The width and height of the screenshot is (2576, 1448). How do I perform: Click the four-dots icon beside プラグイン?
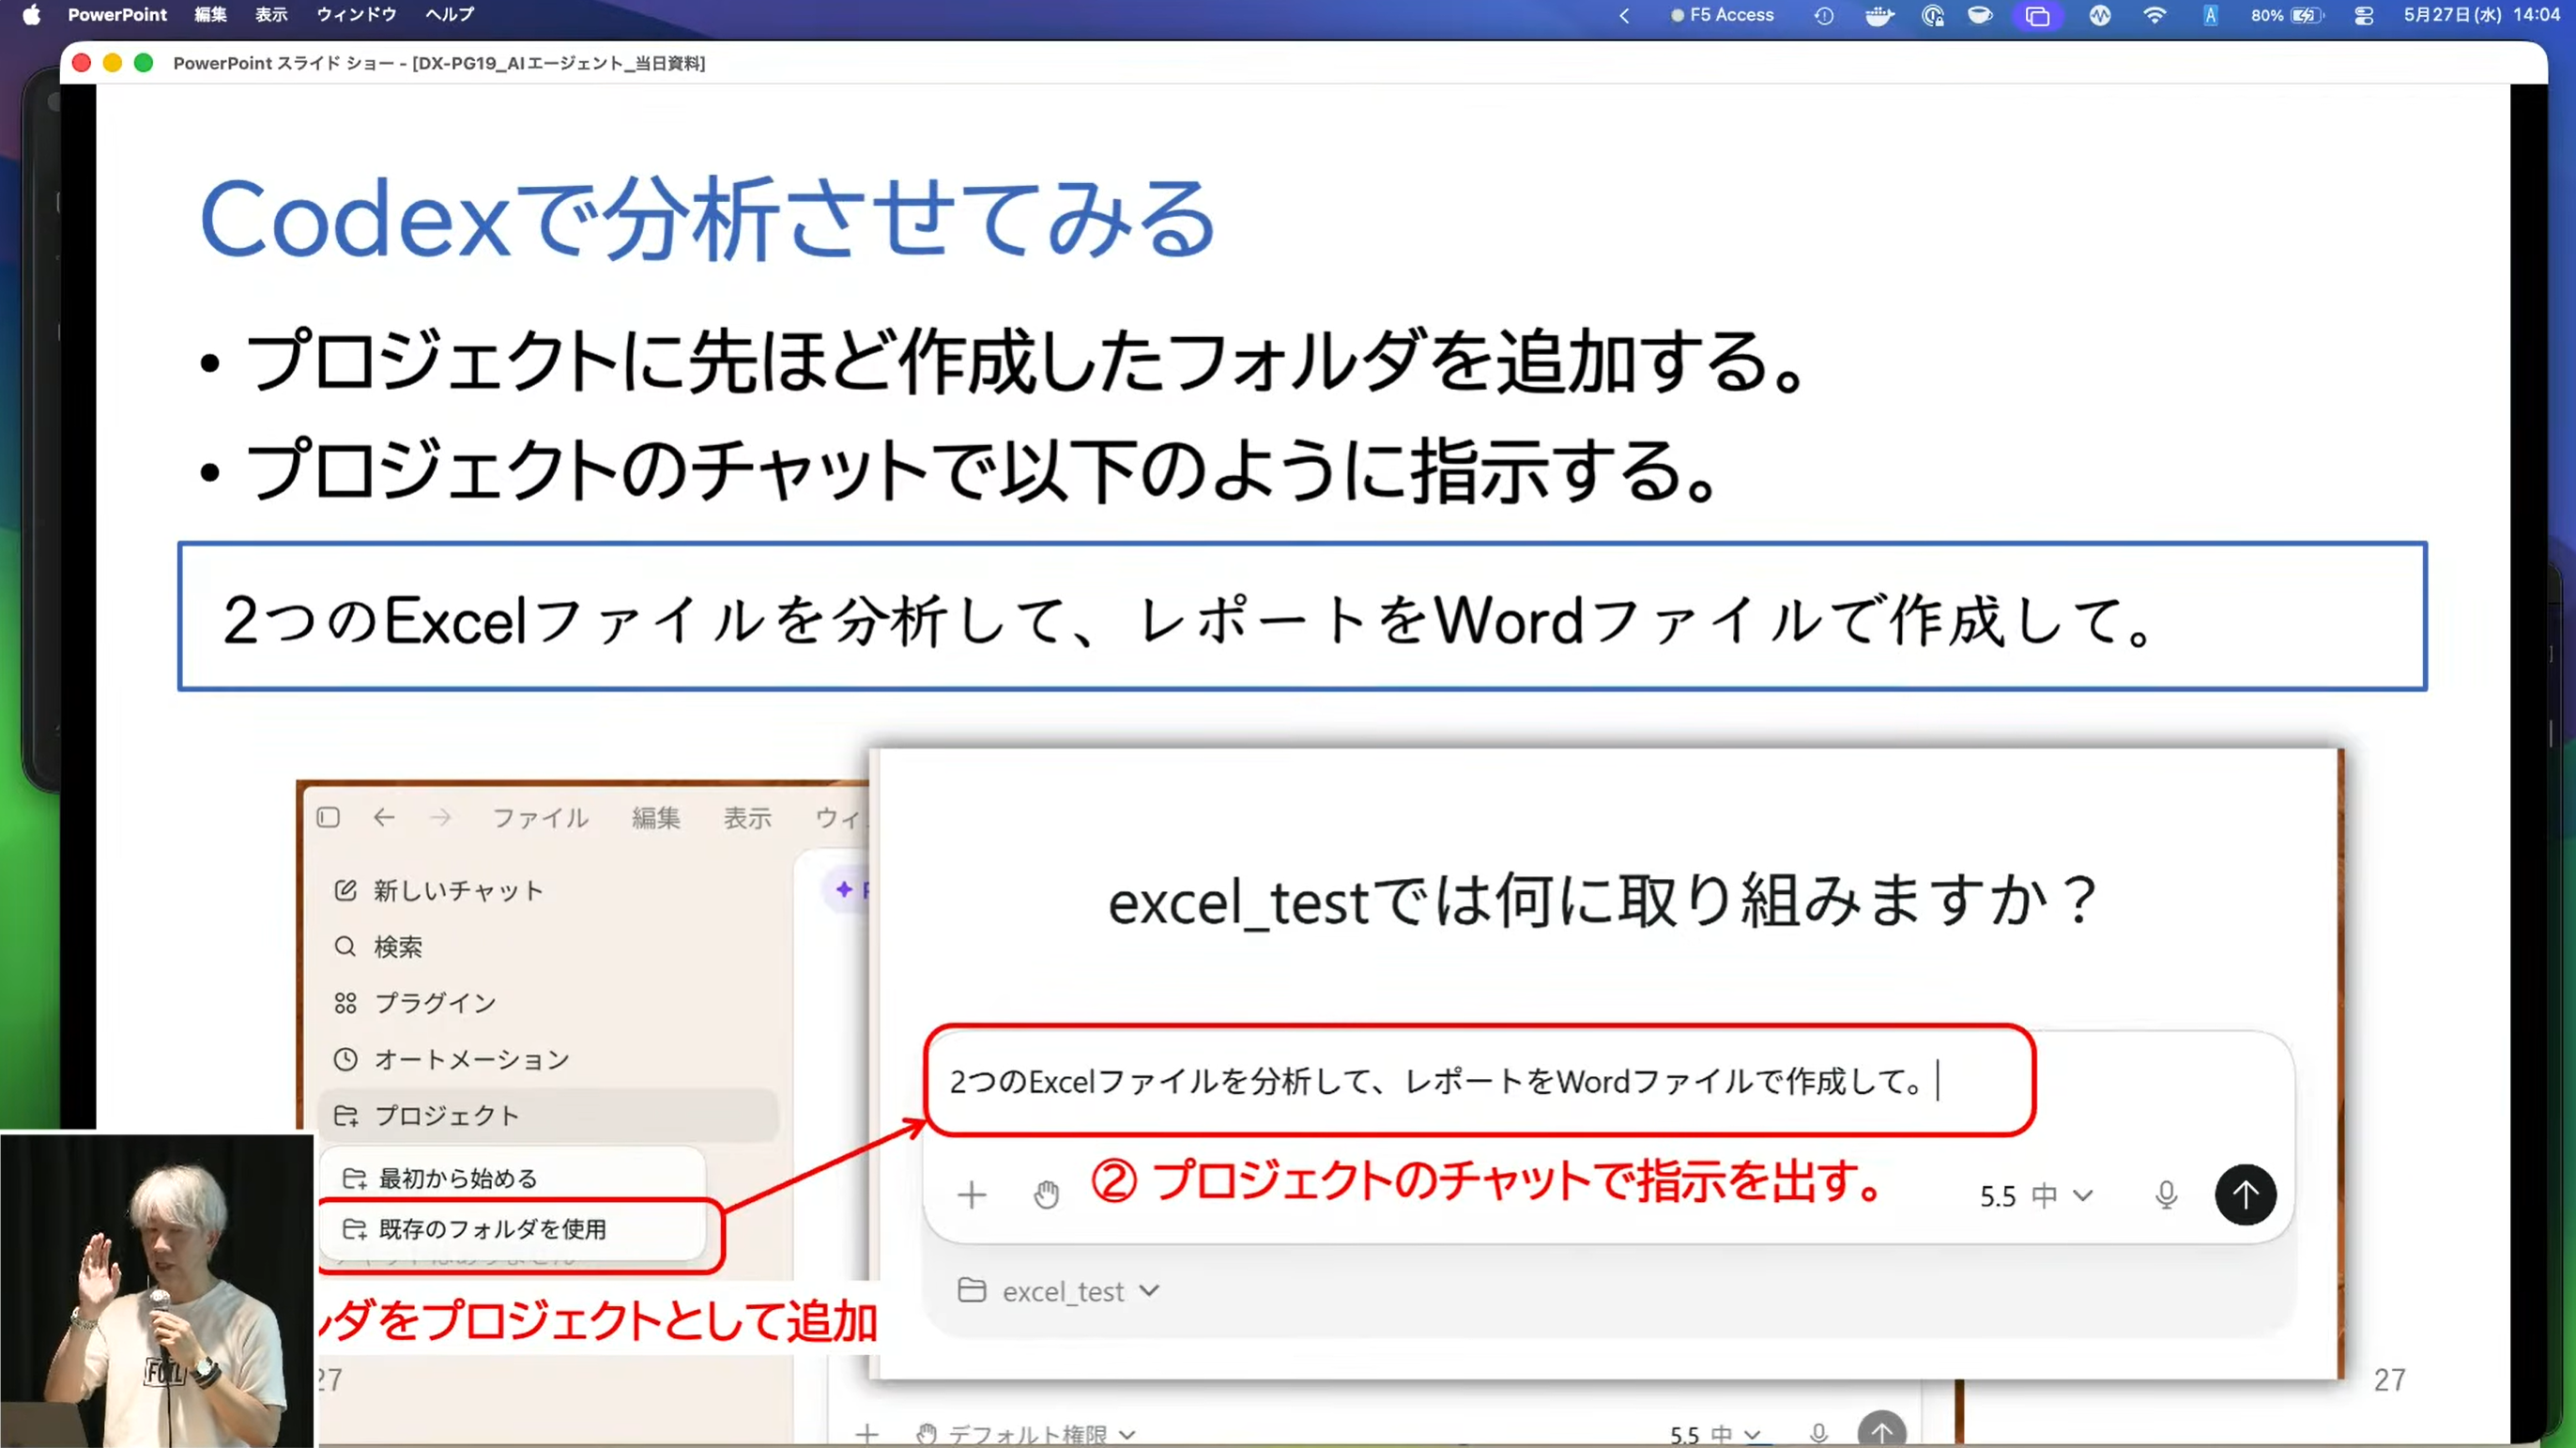[345, 1003]
